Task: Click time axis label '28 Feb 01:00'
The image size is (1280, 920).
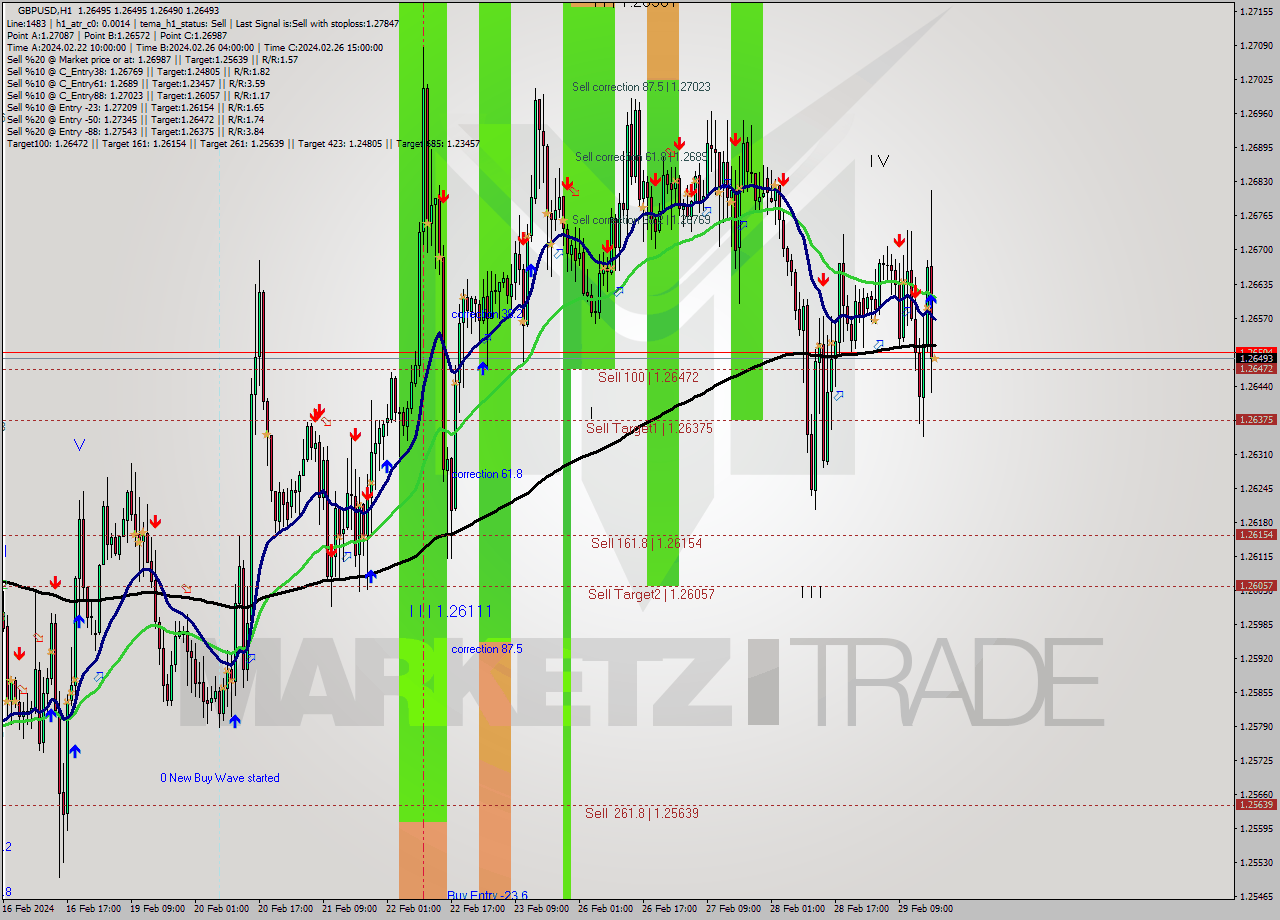Action: [797, 909]
